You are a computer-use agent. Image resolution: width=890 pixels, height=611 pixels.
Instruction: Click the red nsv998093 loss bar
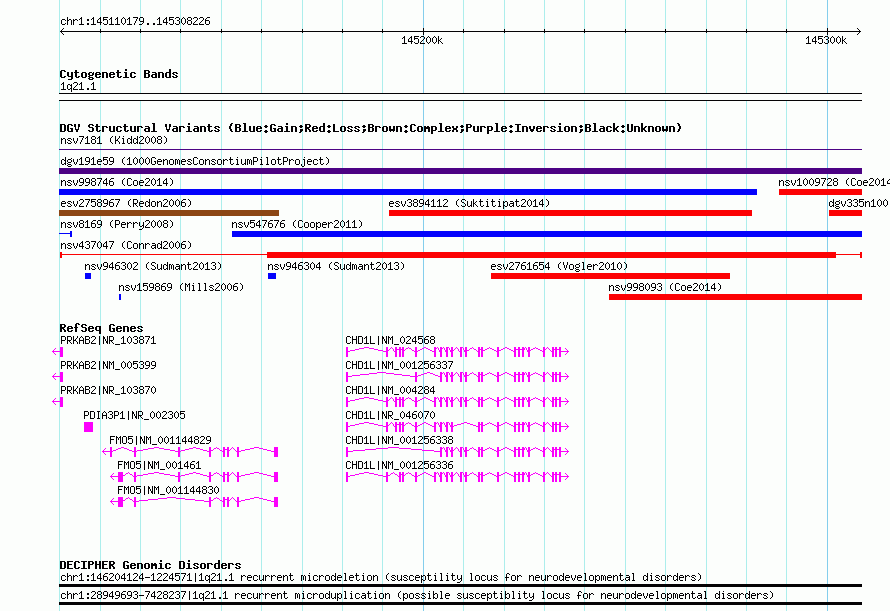736,297
